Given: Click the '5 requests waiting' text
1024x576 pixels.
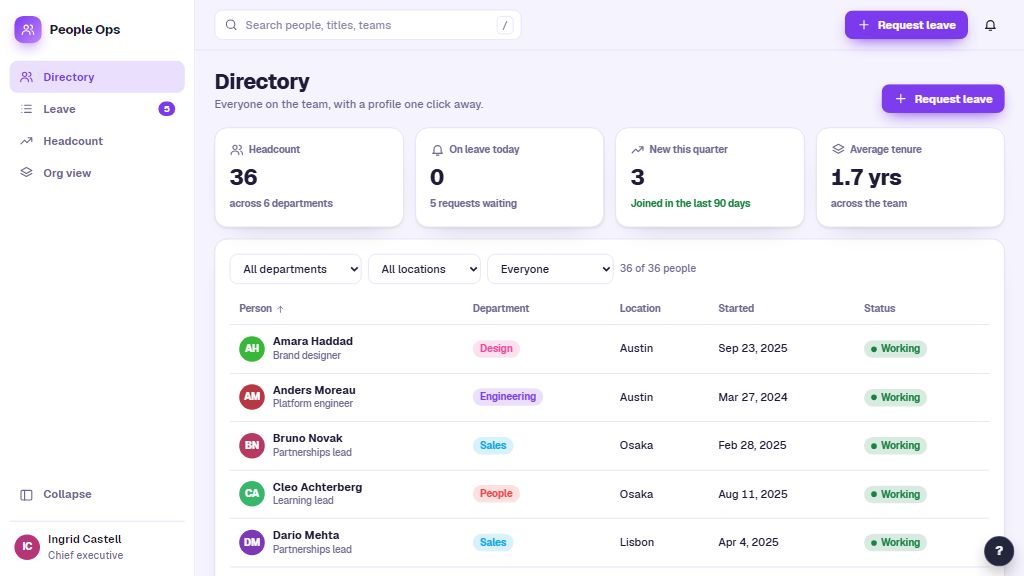Looking at the screenshot, I should [473, 203].
